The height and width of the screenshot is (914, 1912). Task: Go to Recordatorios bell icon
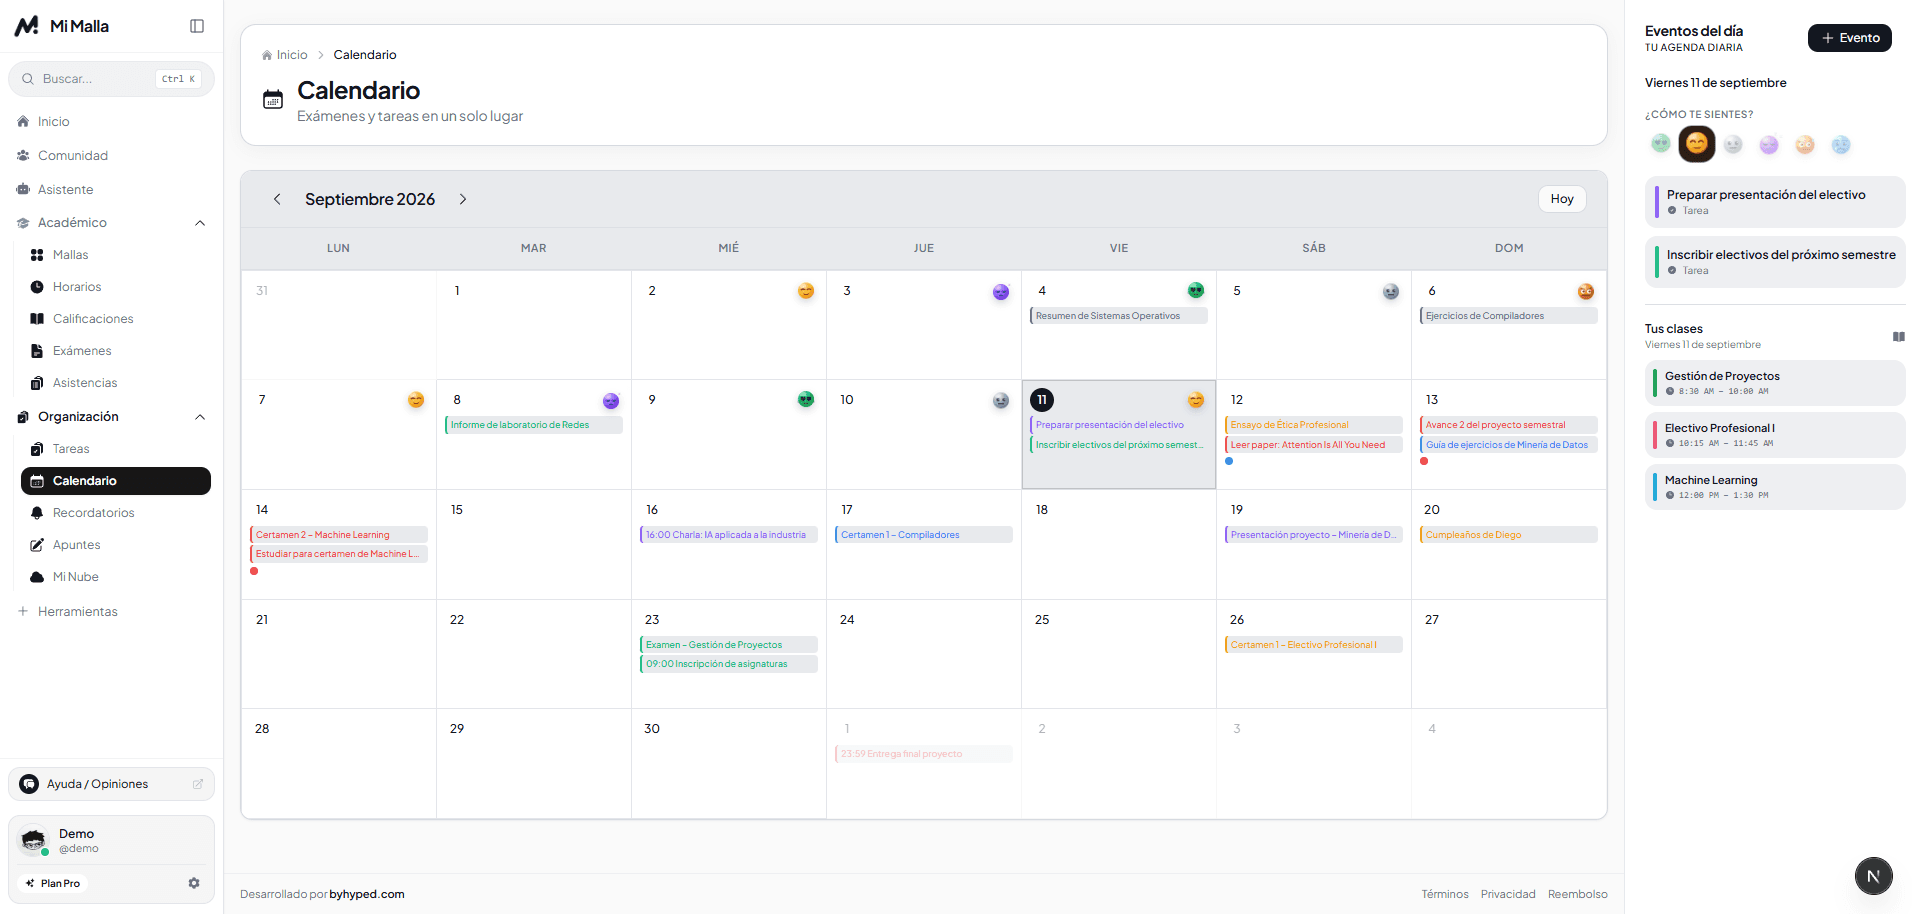37,513
